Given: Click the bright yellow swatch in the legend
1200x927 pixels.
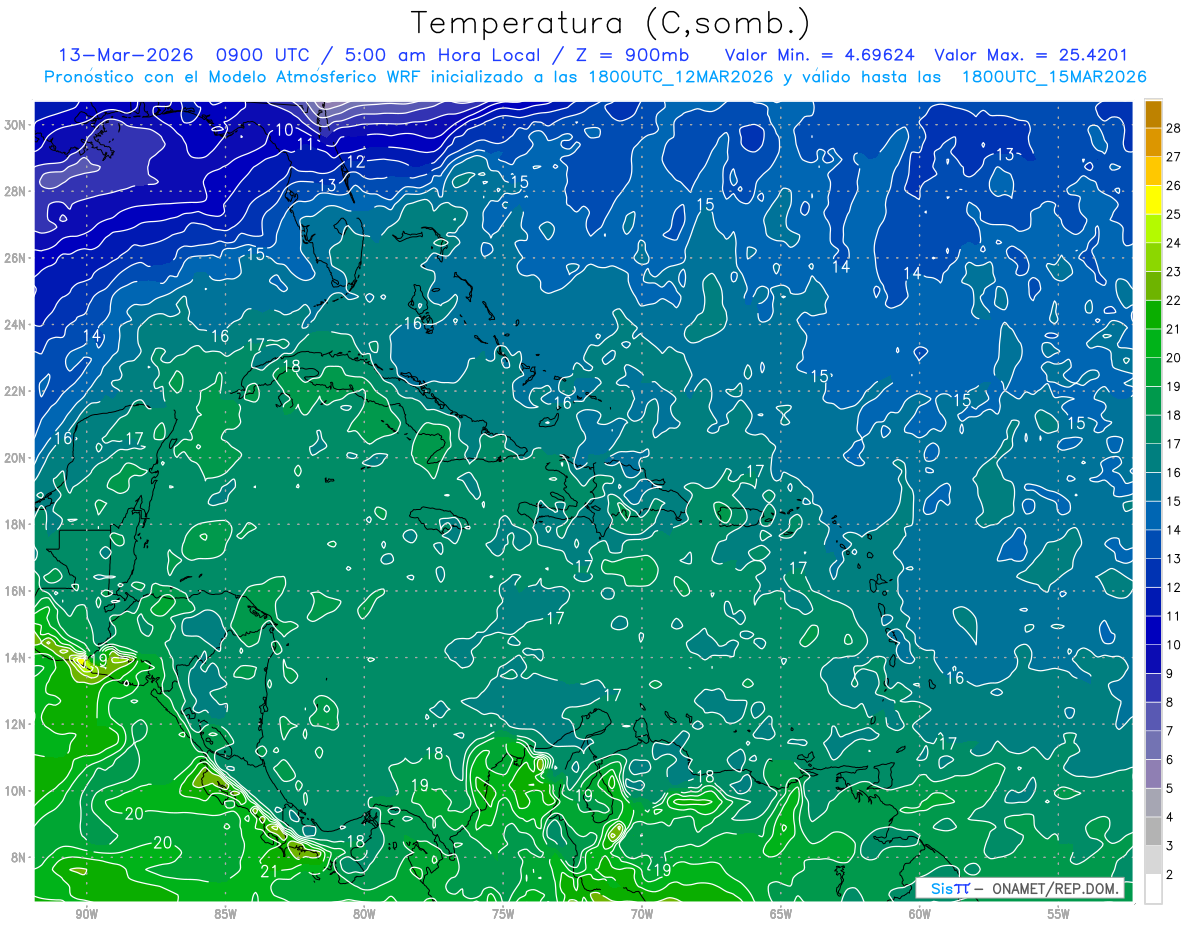Looking at the screenshot, I should coord(1153,200).
